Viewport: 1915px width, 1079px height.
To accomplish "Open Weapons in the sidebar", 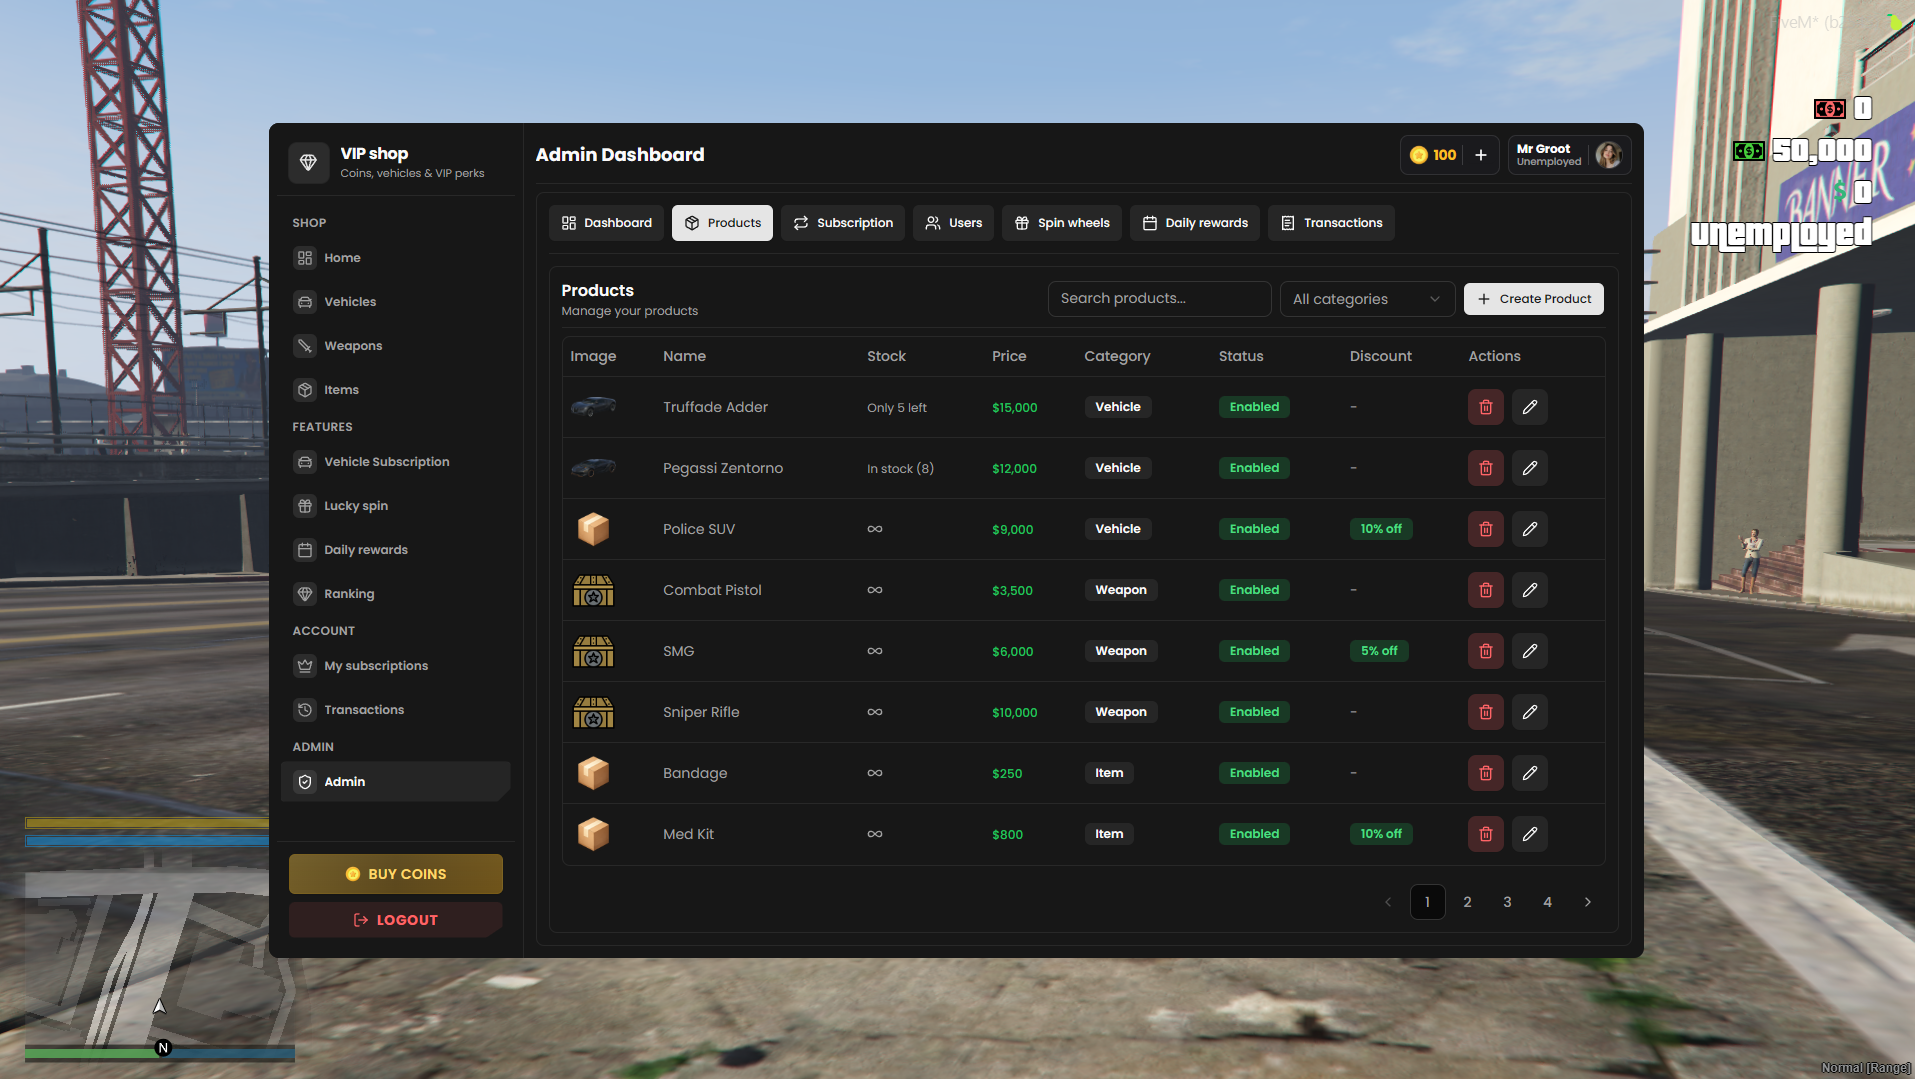I will [x=395, y=346].
